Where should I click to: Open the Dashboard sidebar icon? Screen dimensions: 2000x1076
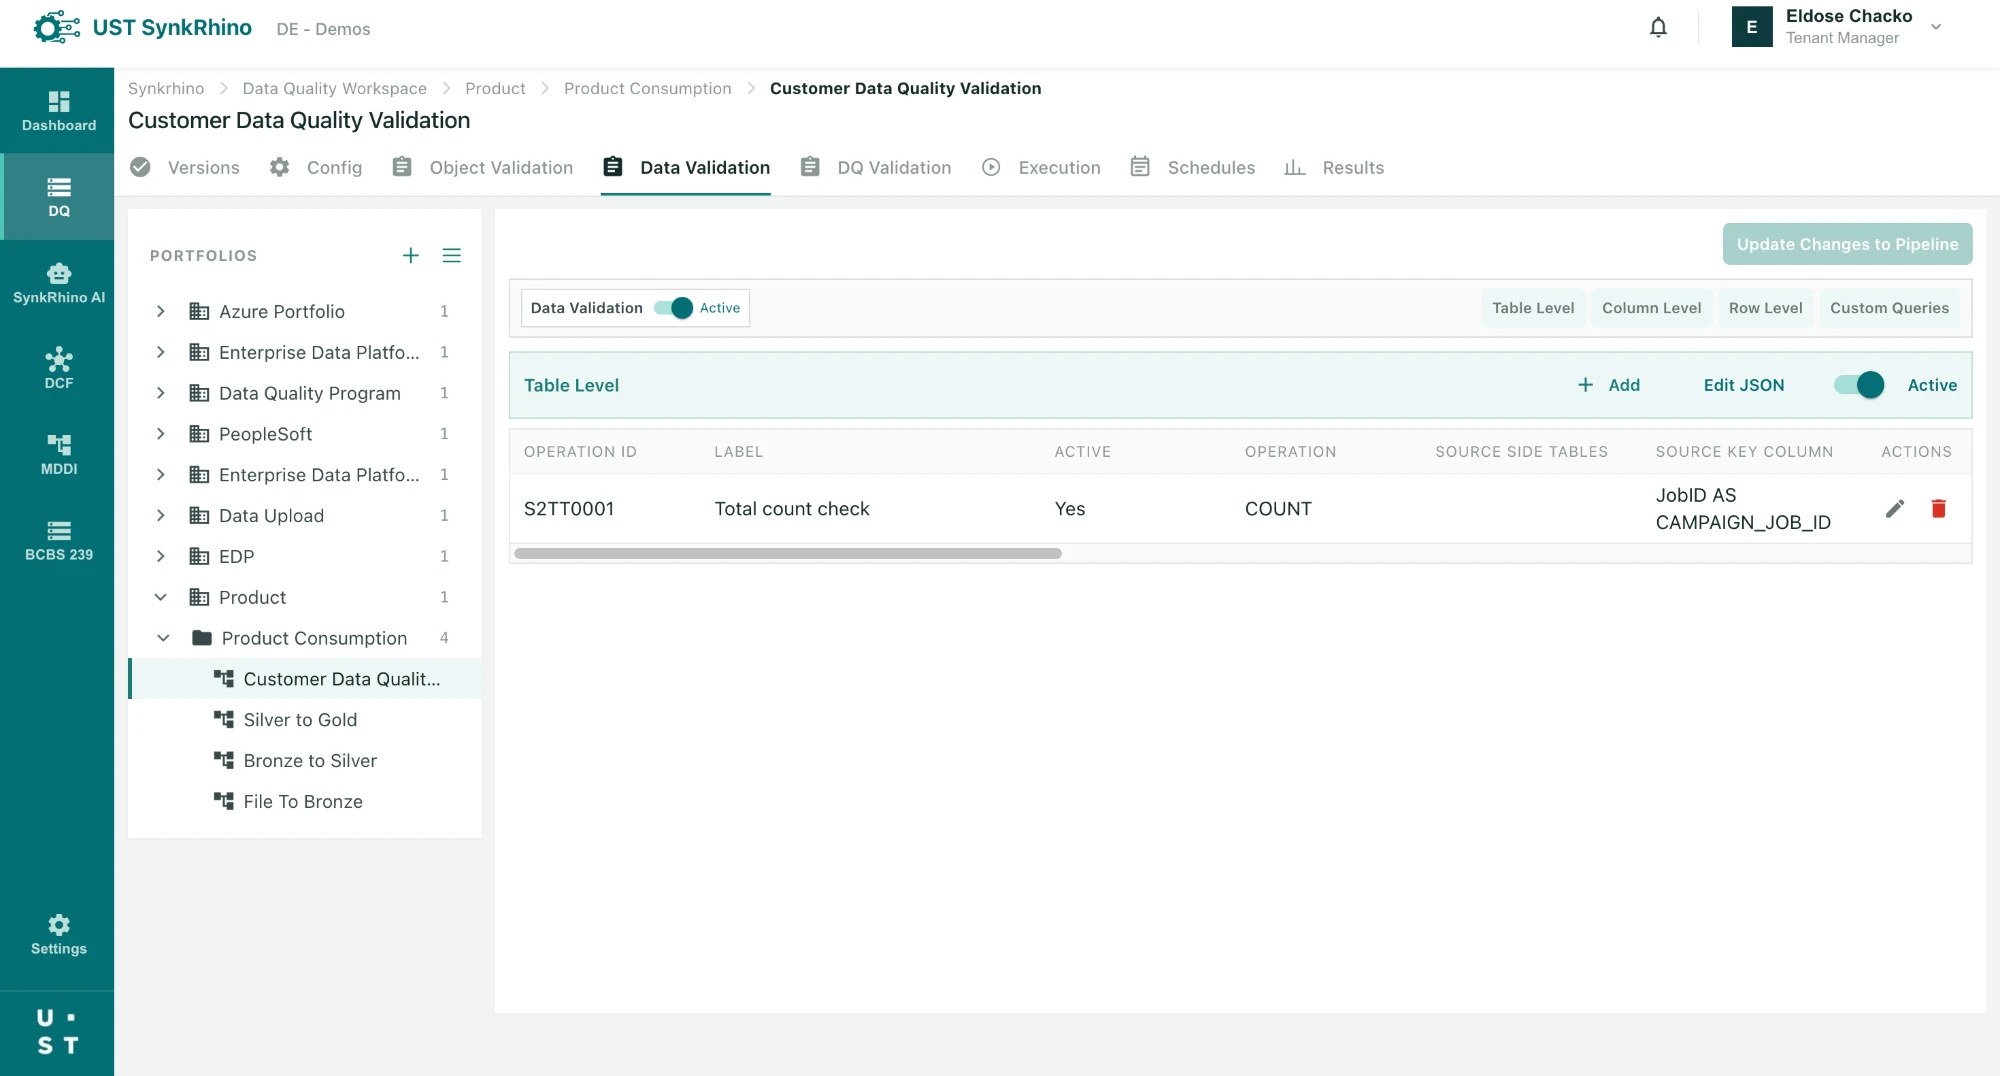58,111
